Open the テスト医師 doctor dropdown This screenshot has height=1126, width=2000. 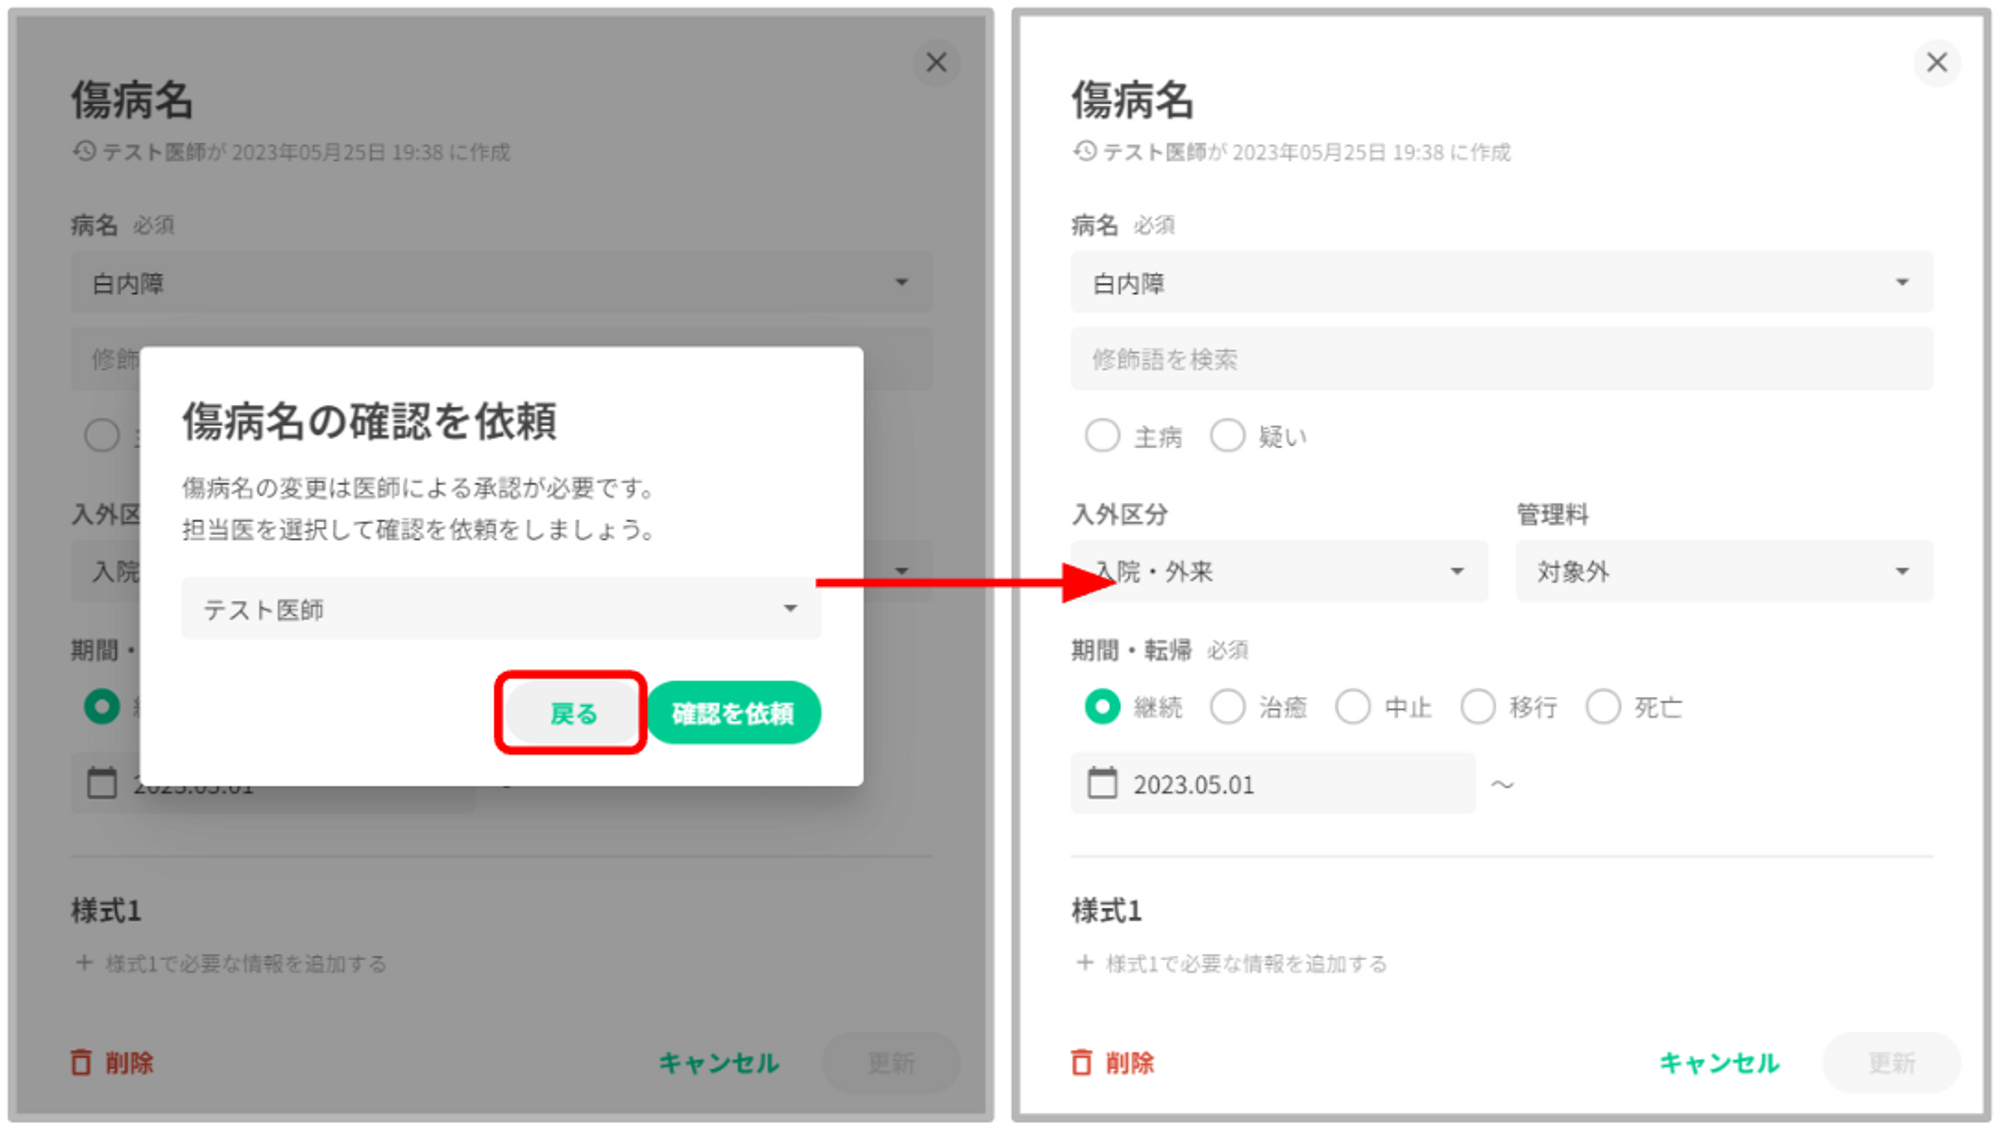(x=500, y=609)
